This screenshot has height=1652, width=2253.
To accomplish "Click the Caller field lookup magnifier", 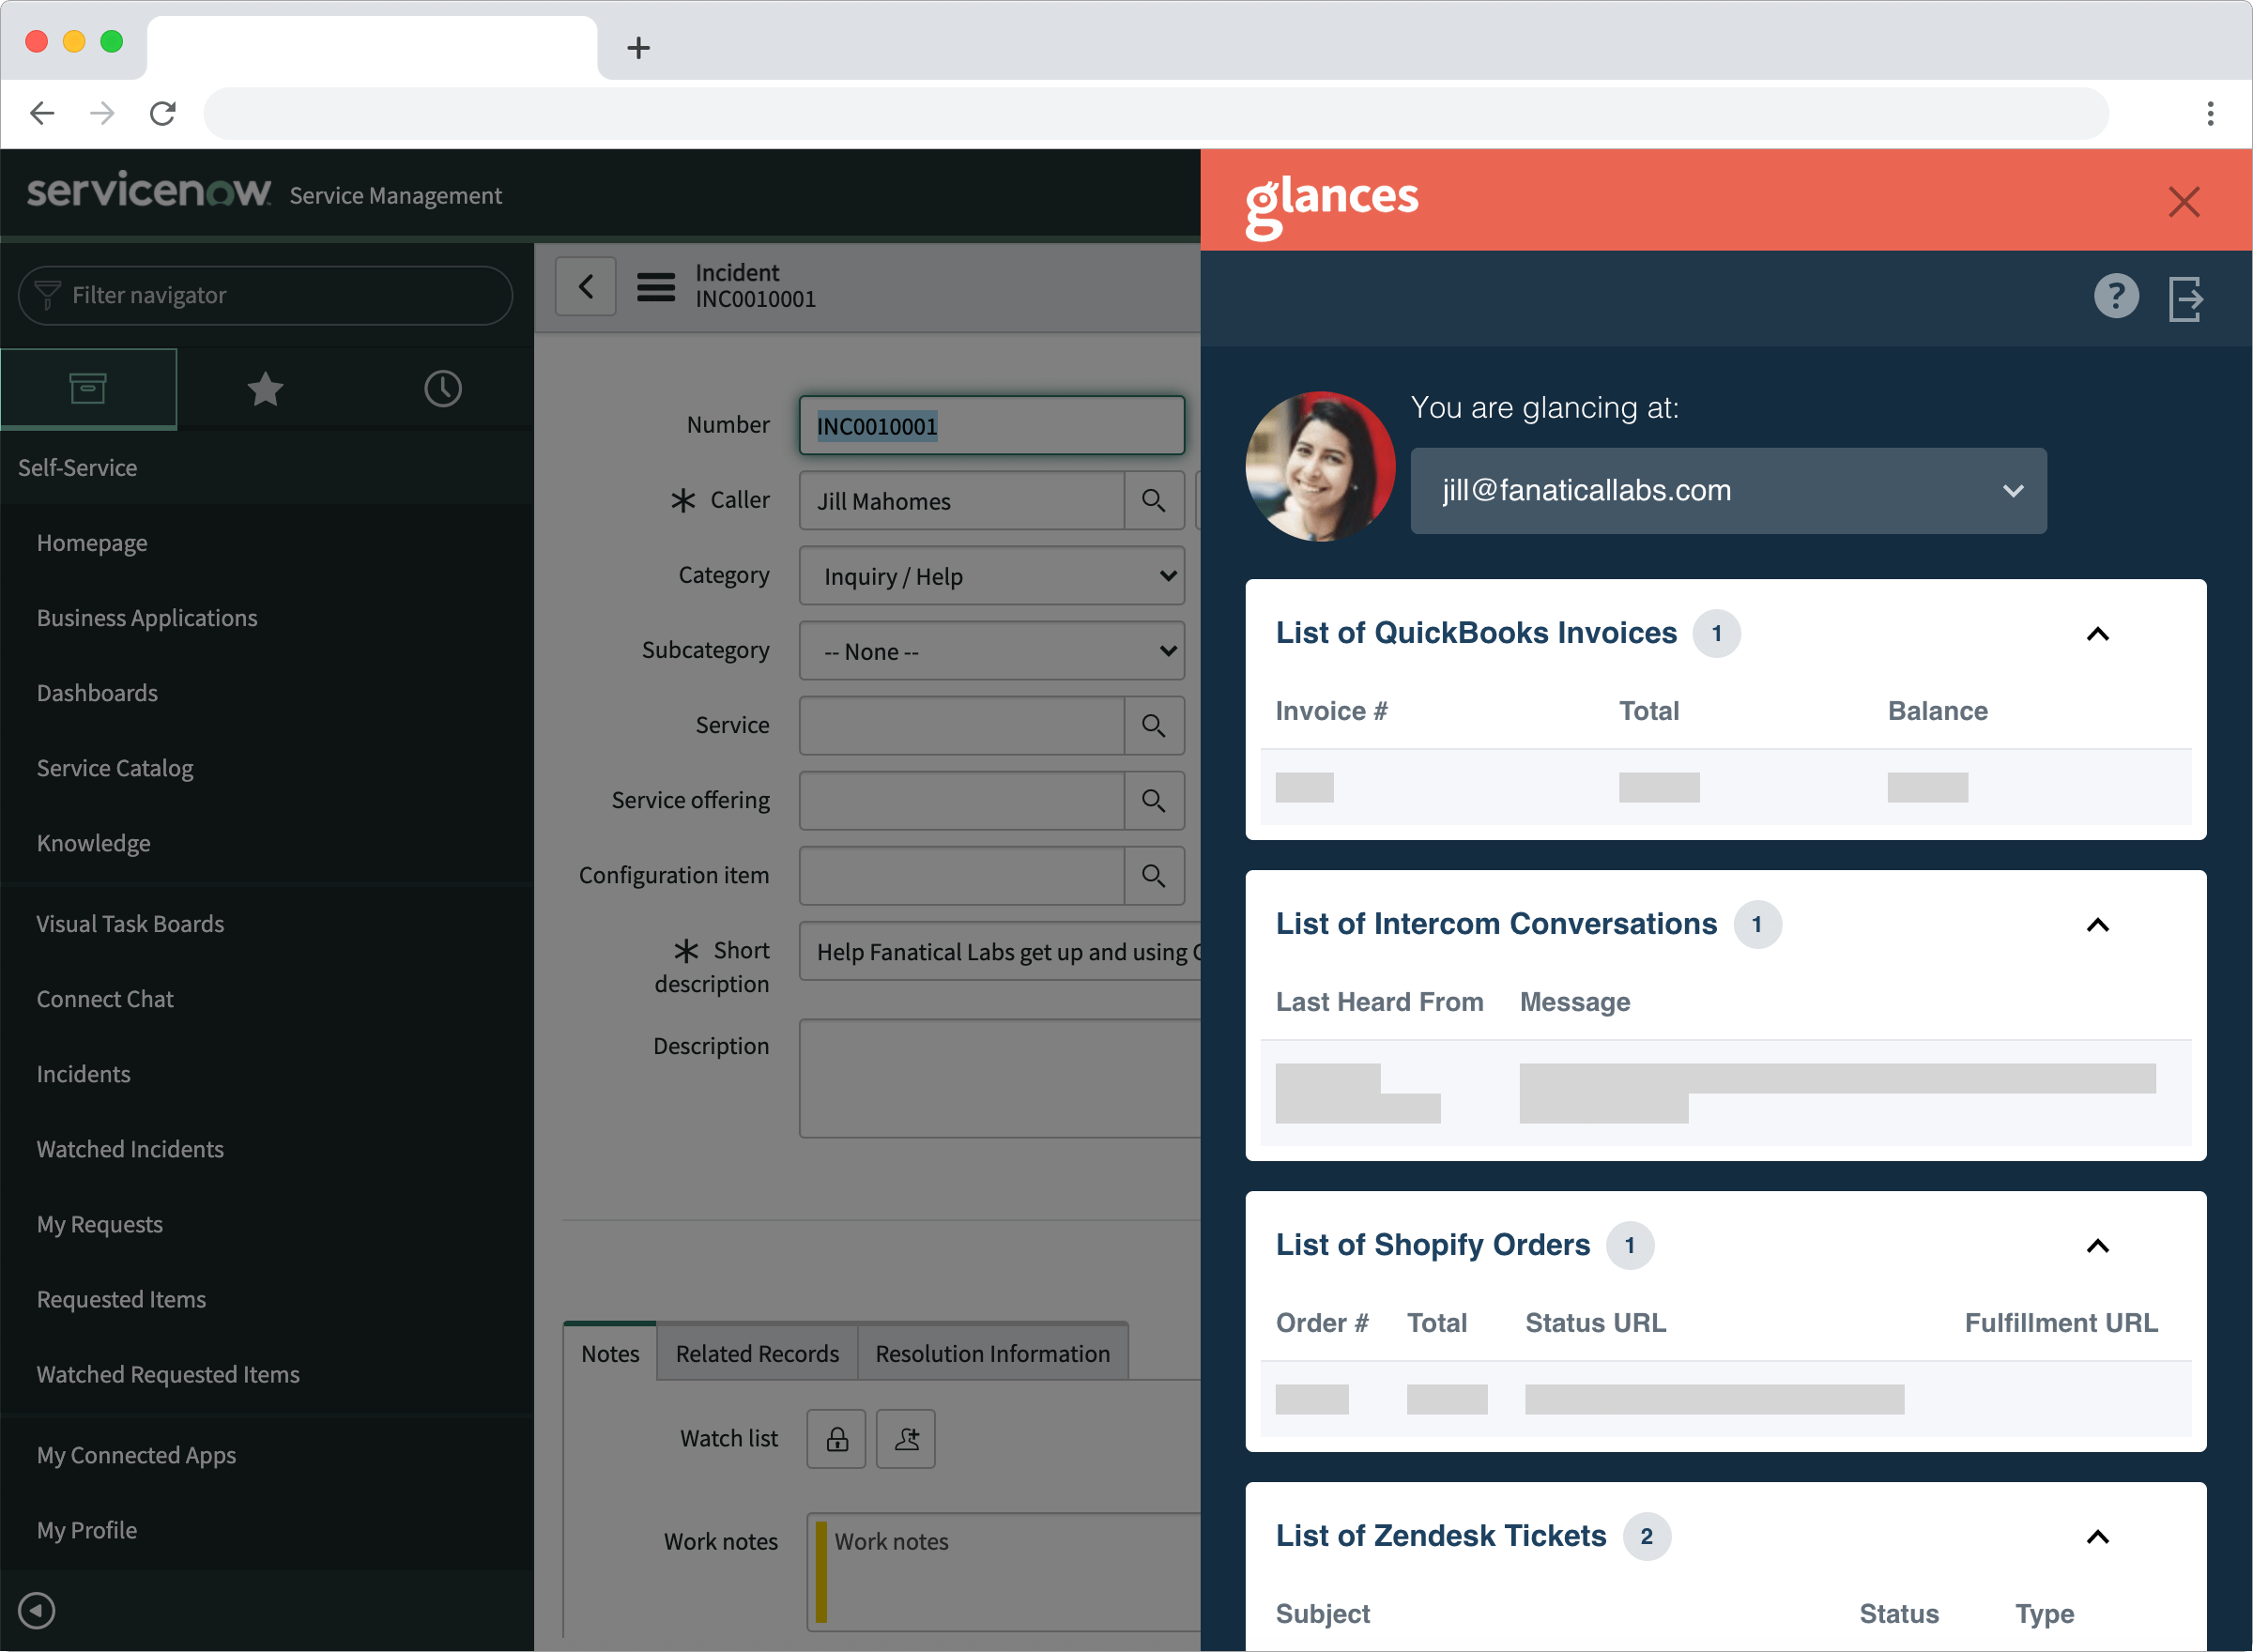I will pyautogui.click(x=1155, y=501).
